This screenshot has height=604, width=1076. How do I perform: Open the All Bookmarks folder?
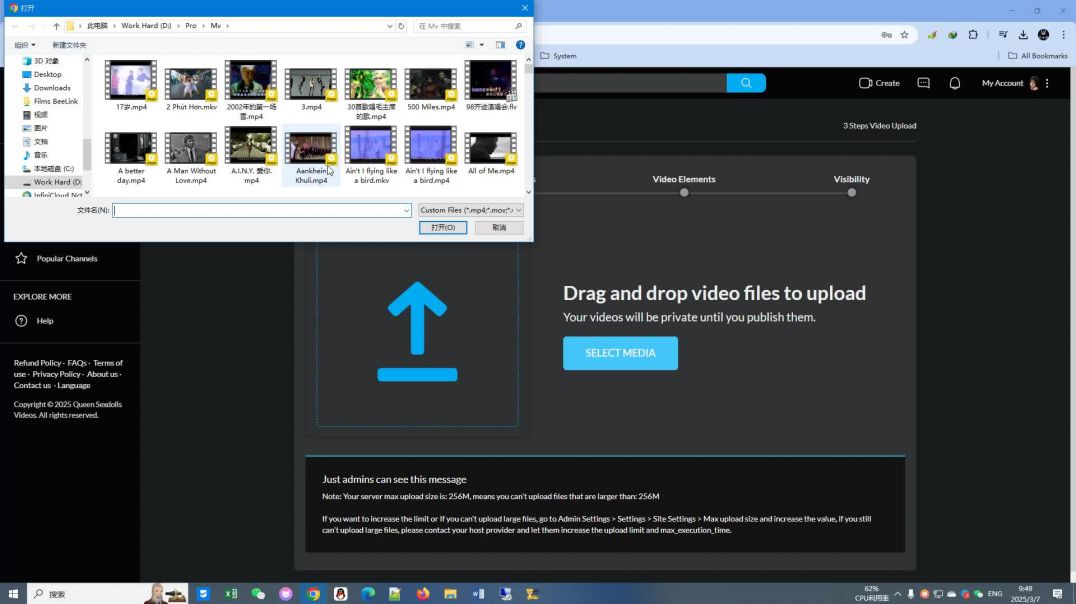pos(1038,56)
